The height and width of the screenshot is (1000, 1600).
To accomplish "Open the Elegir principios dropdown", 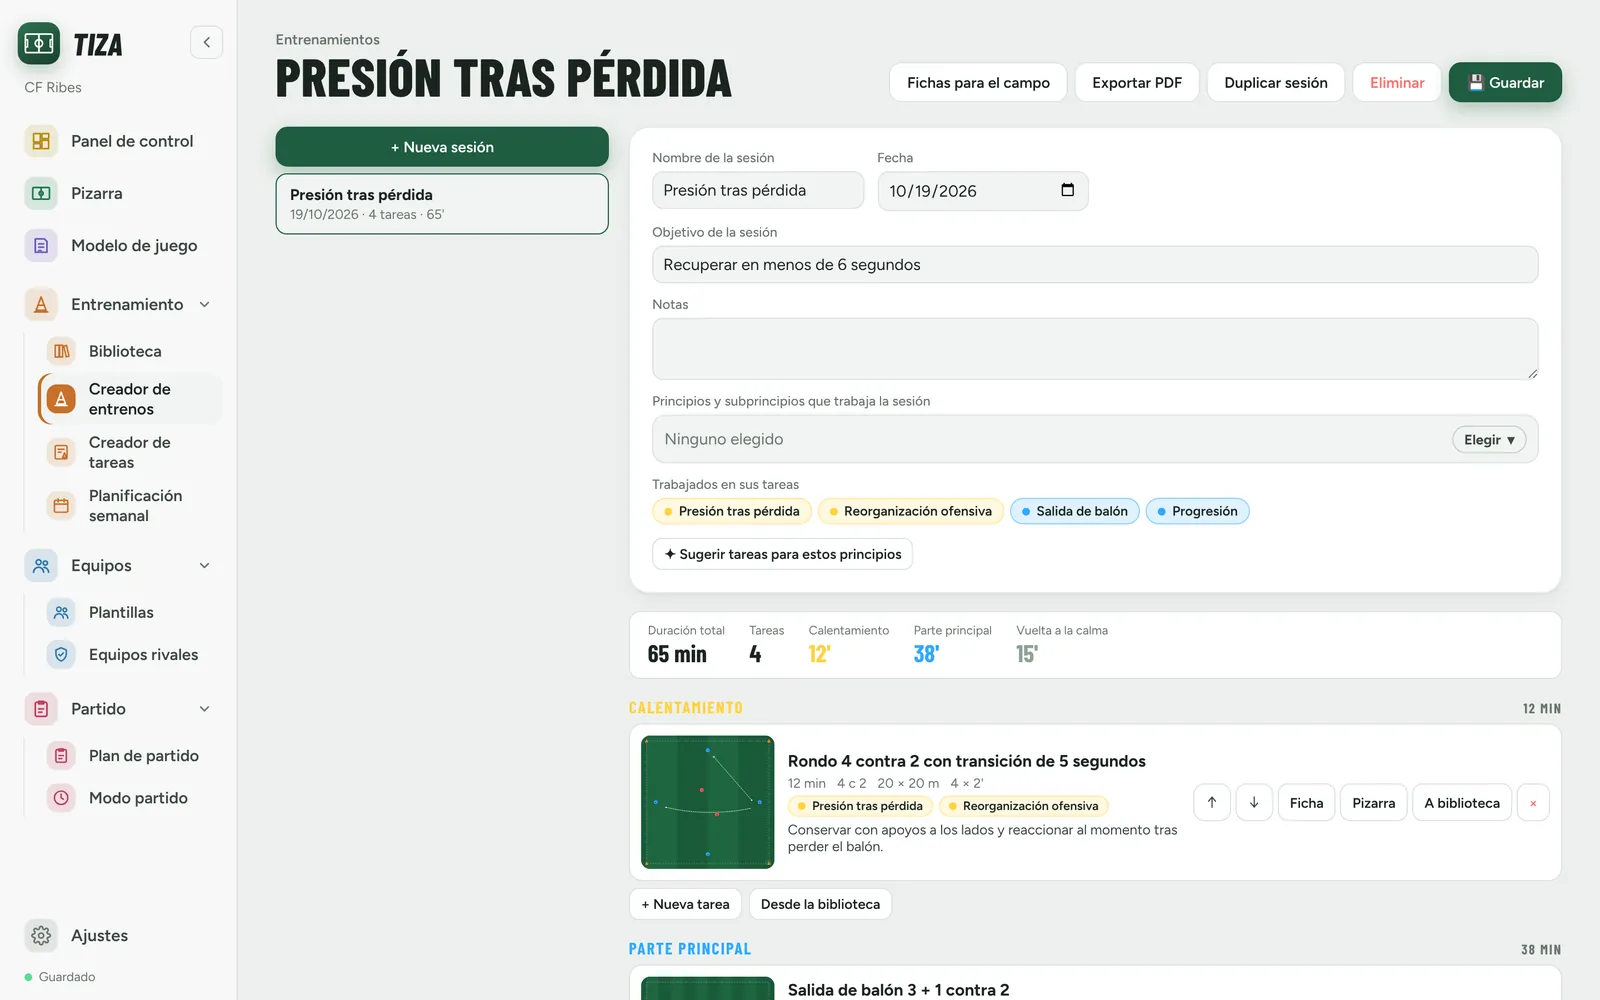I will [x=1489, y=439].
